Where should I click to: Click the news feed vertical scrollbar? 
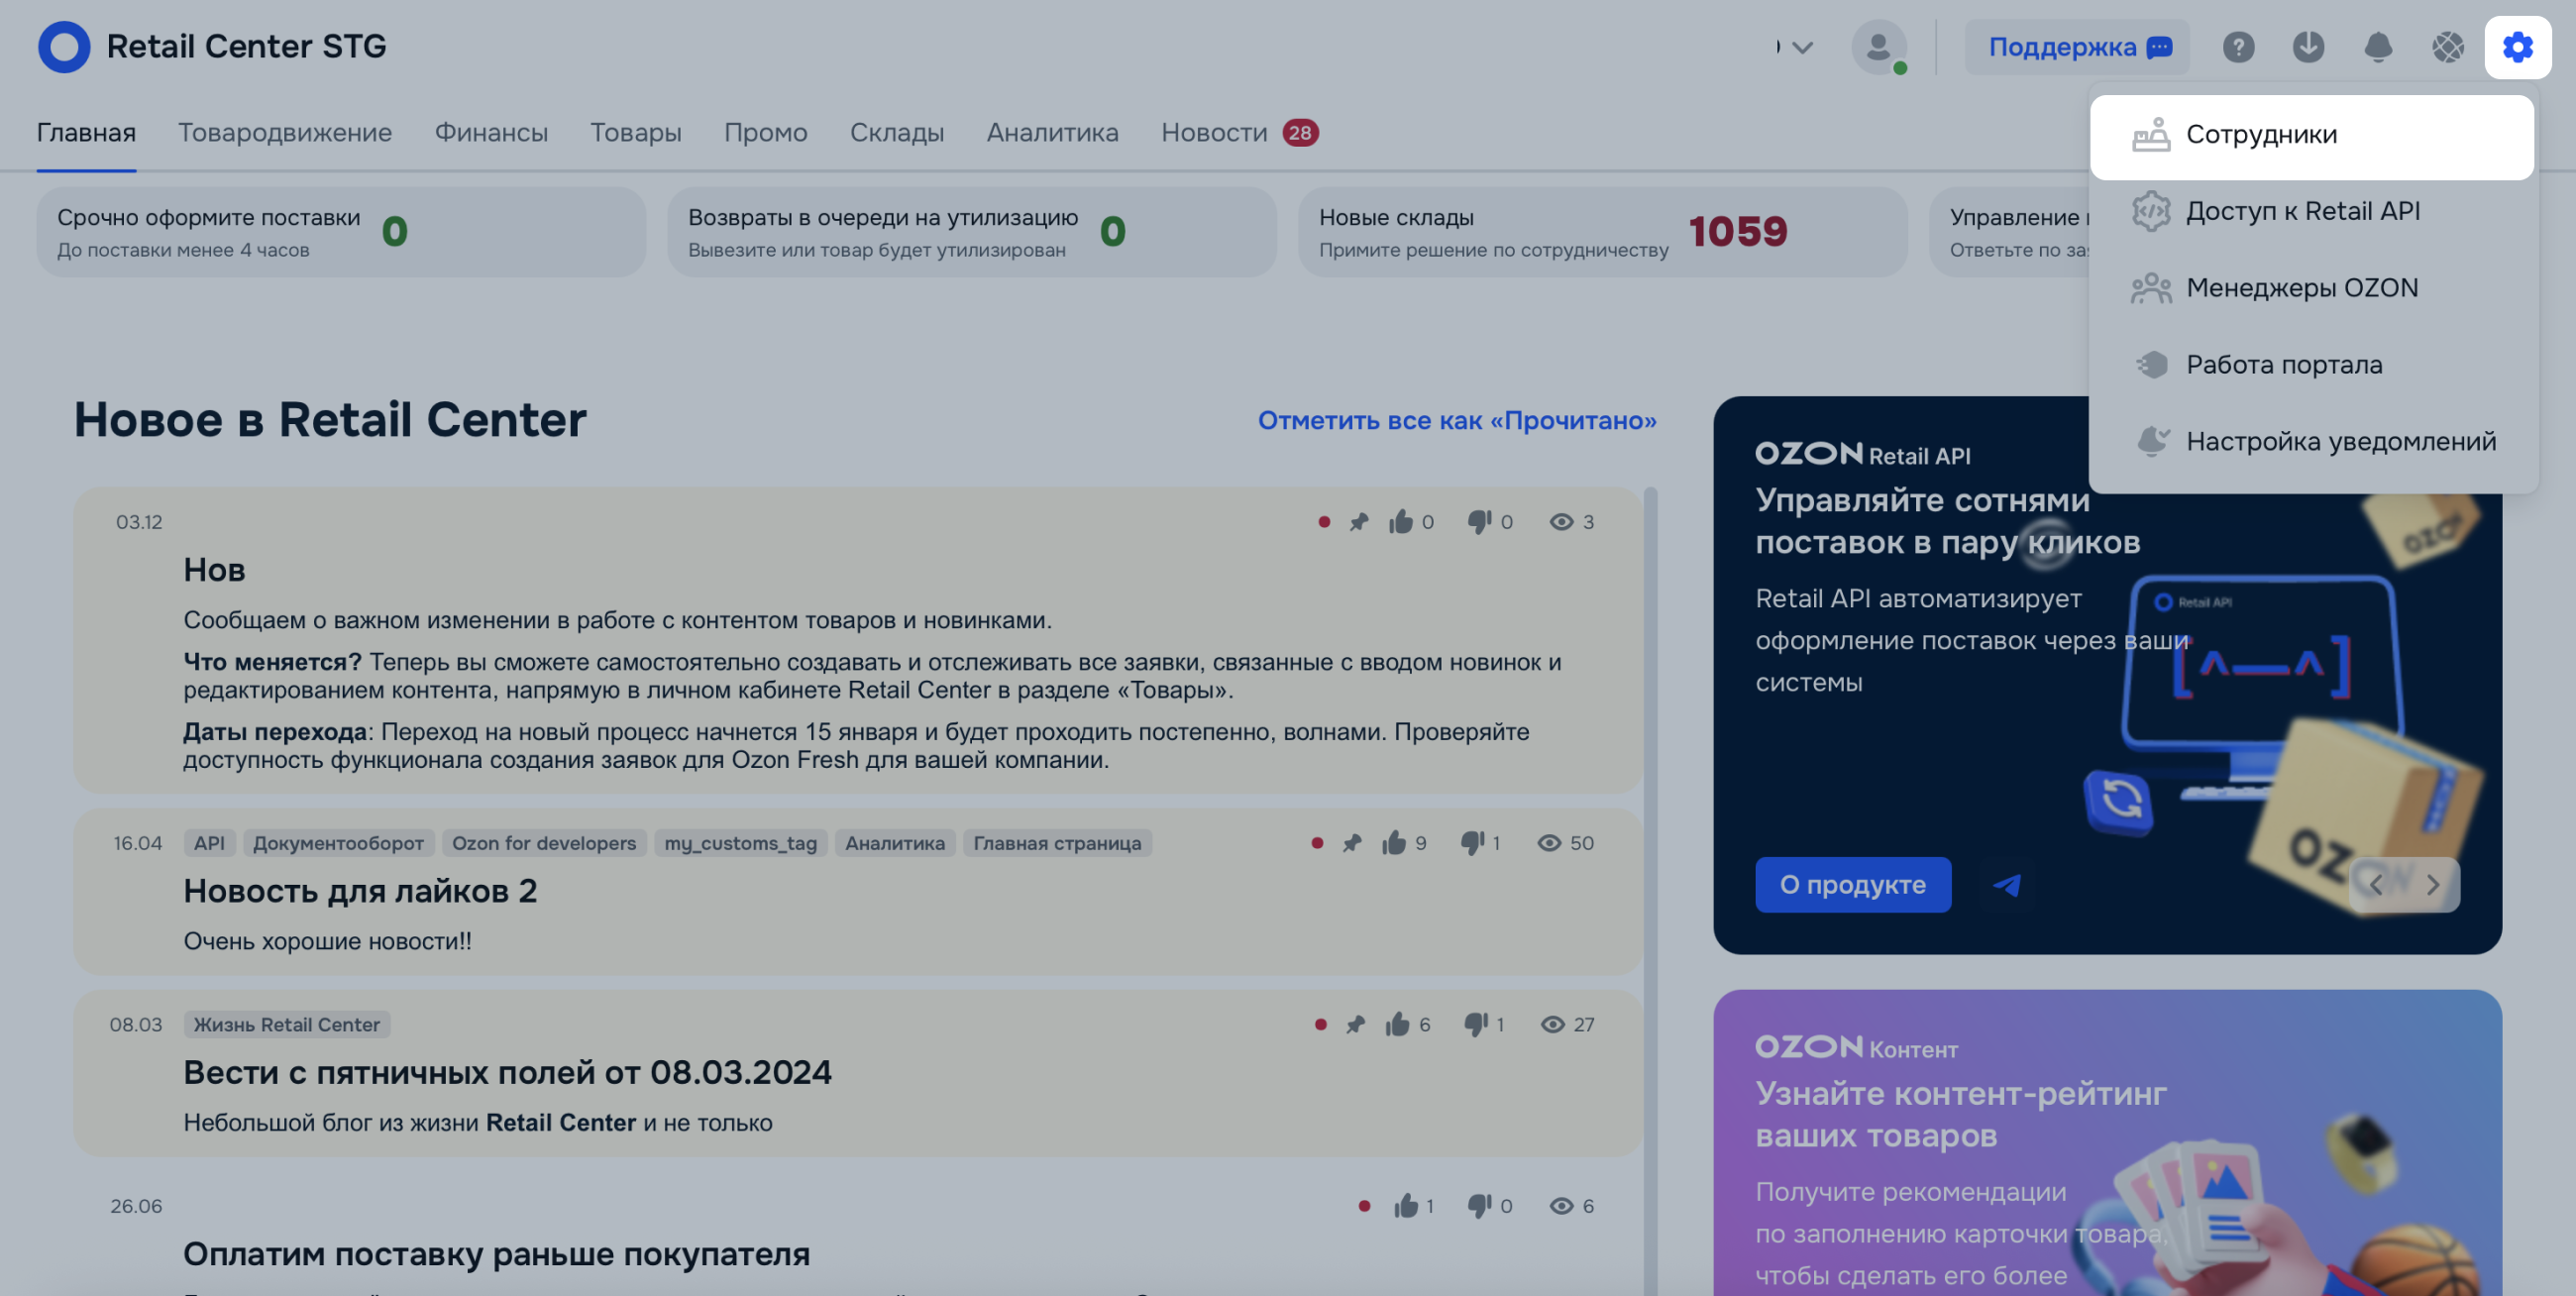[1650, 800]
